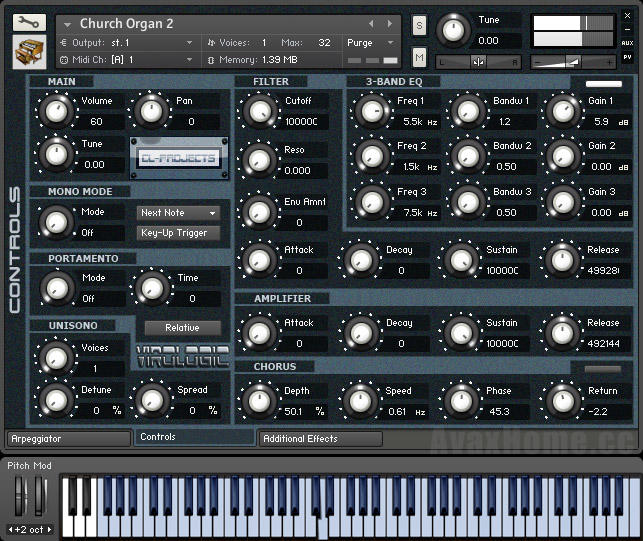Image resolution: width=643 pixels, height=541 pixels.
Task: Go to previous instrument using left arrow
Action: pos(372,23)
